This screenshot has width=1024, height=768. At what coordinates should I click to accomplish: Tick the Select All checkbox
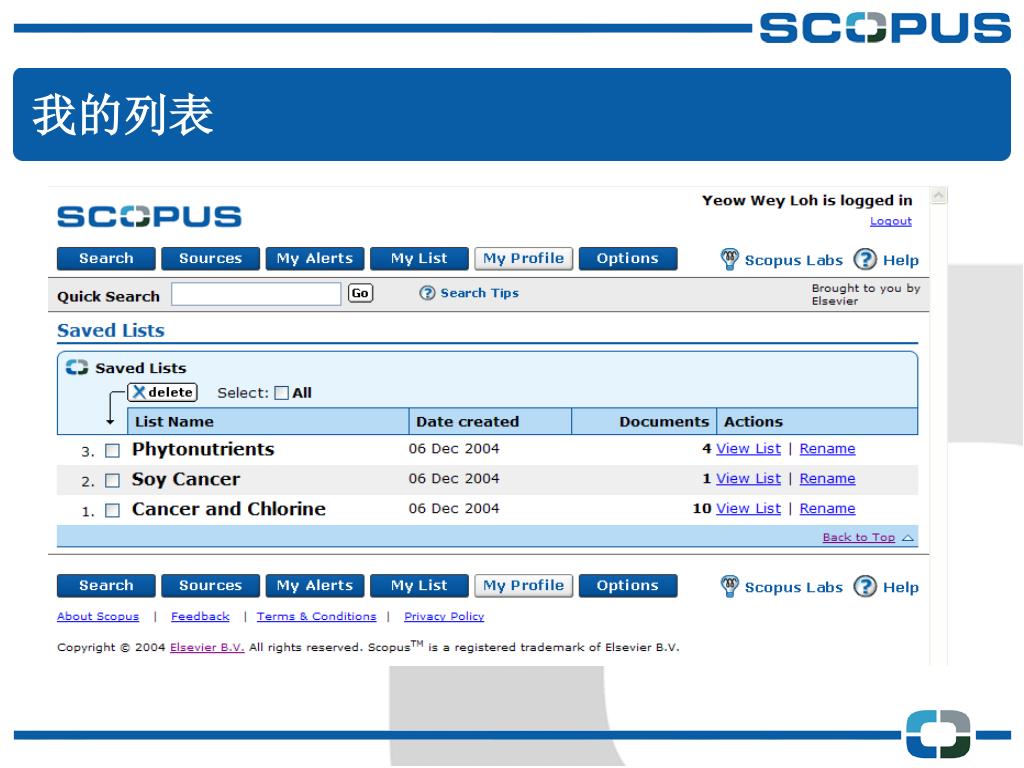(281, 393)
